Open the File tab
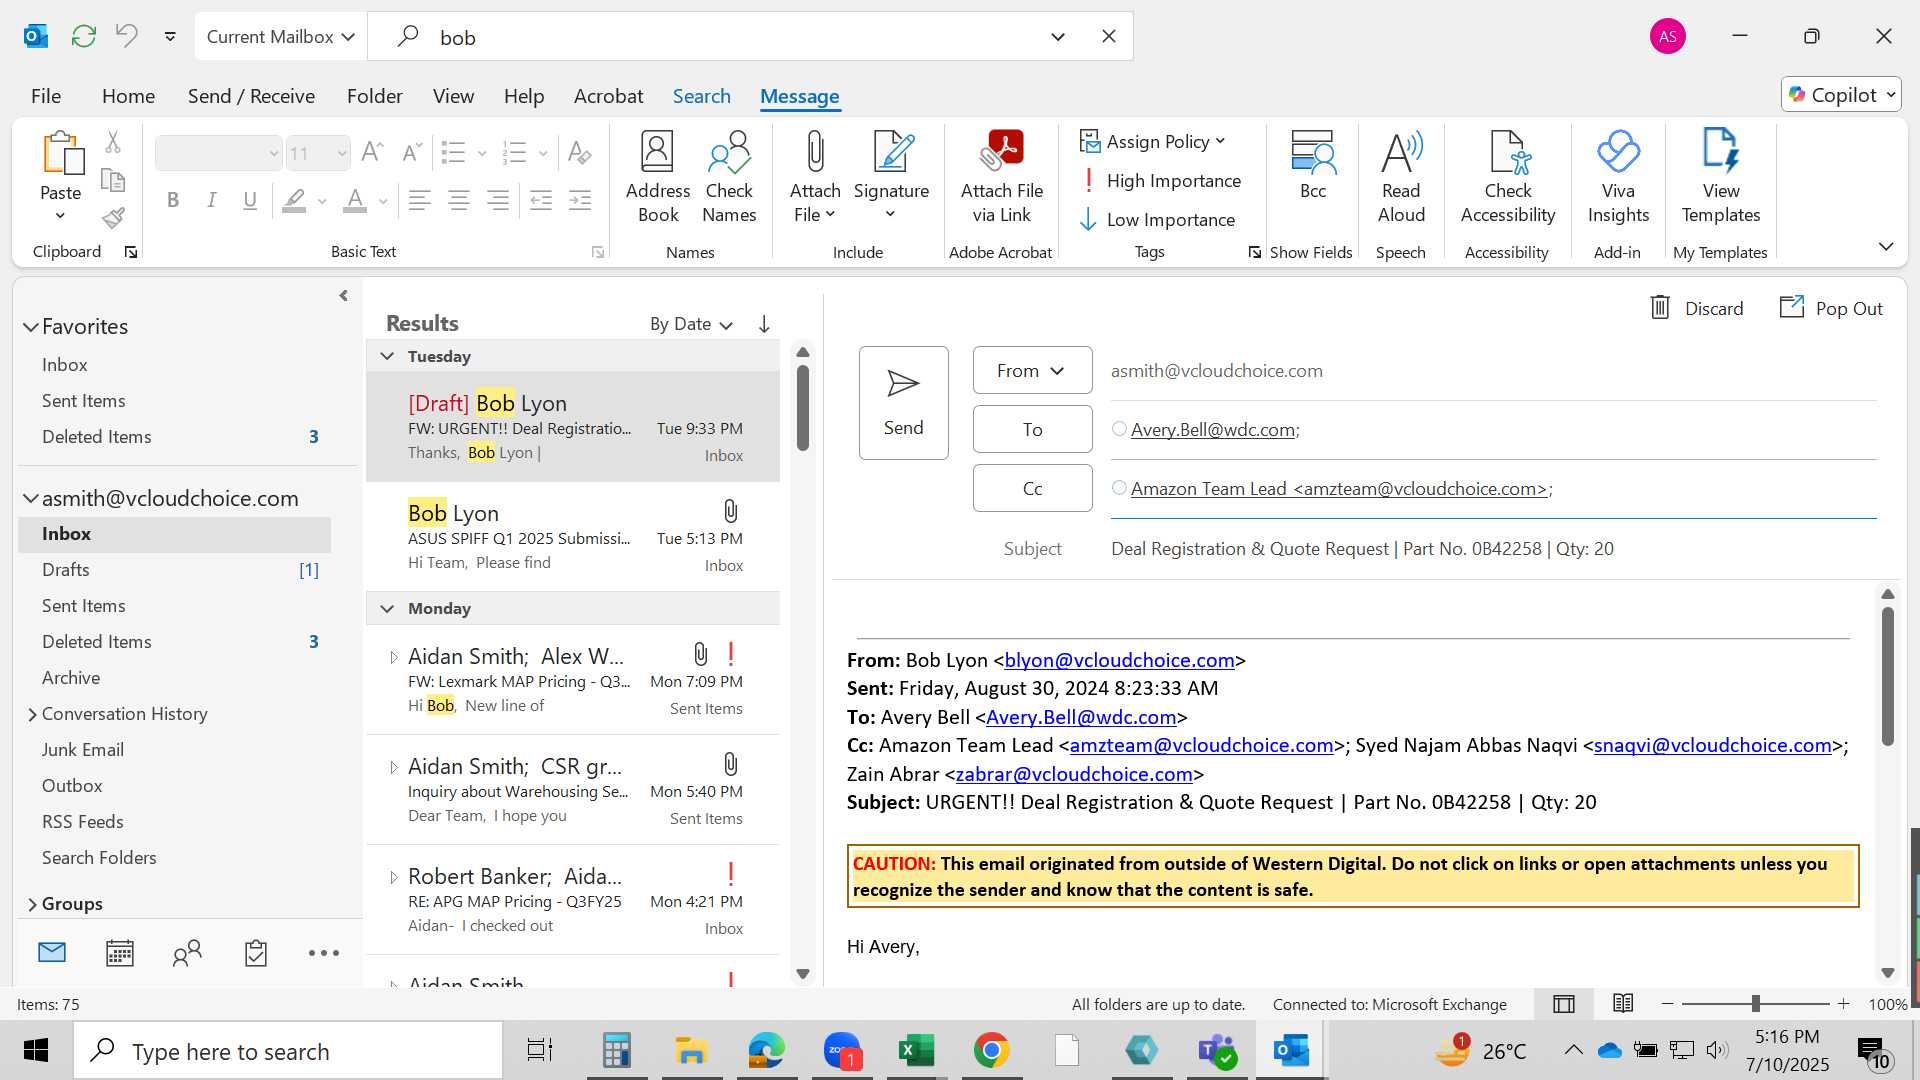Screen dimensions: 1920x1080 pos(46,96)
